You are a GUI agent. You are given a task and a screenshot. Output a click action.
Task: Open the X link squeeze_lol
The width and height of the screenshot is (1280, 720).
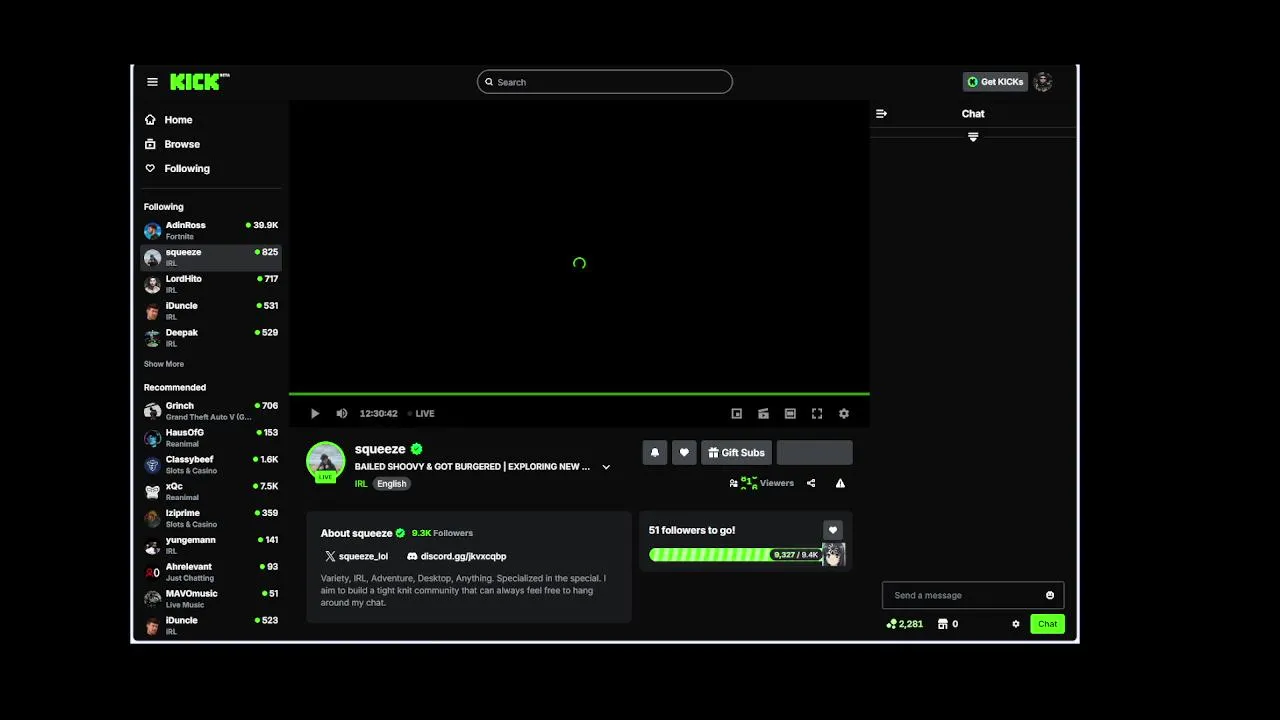356,556
